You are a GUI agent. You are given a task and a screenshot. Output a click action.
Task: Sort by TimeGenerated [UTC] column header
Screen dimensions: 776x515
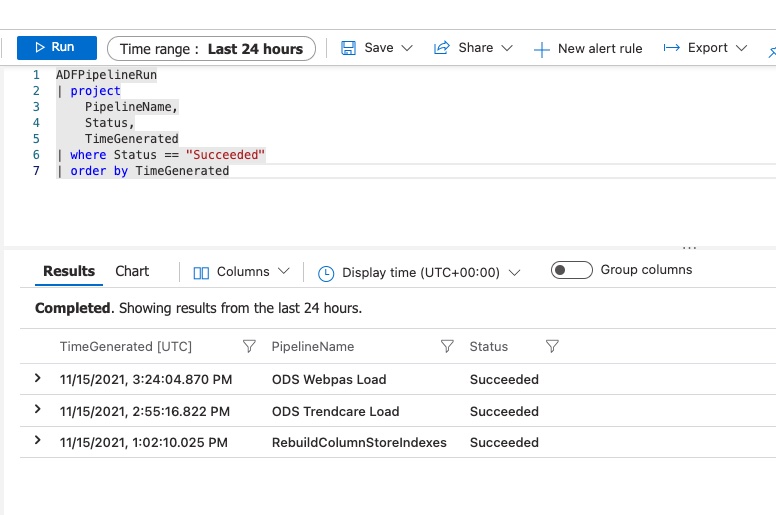coord(126,346)
